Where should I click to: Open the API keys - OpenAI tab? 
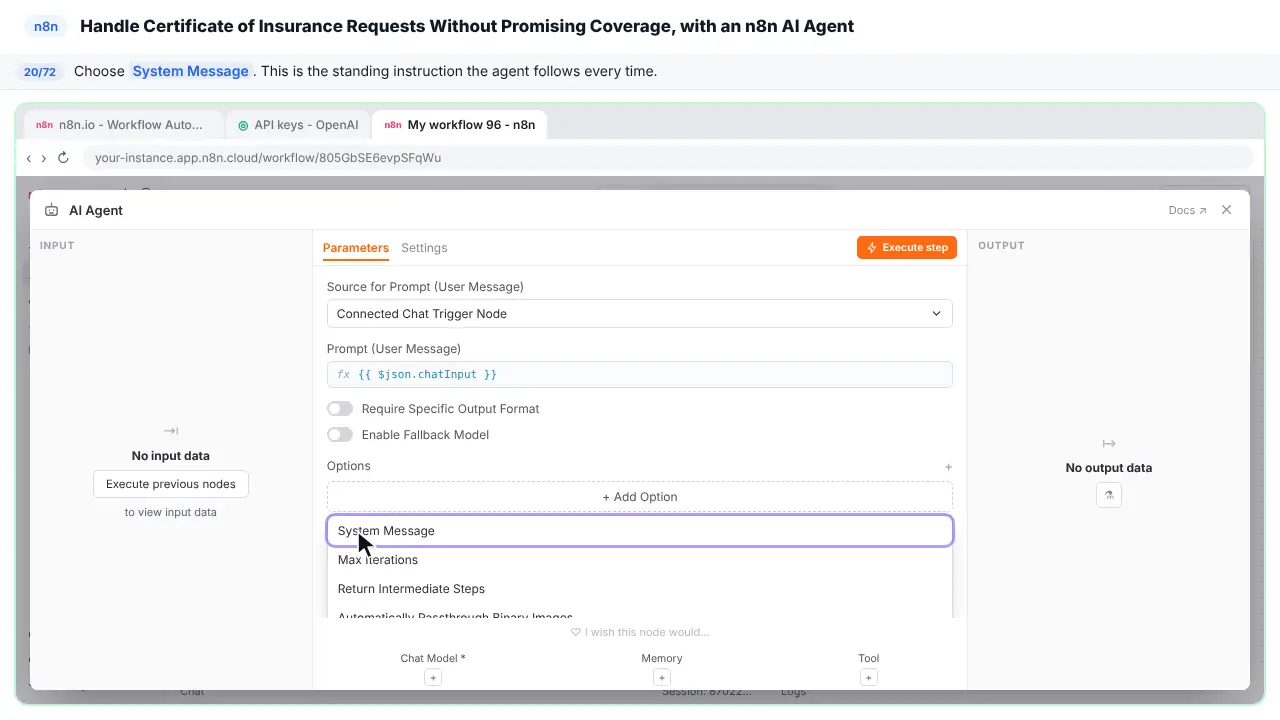click(298, 125)
